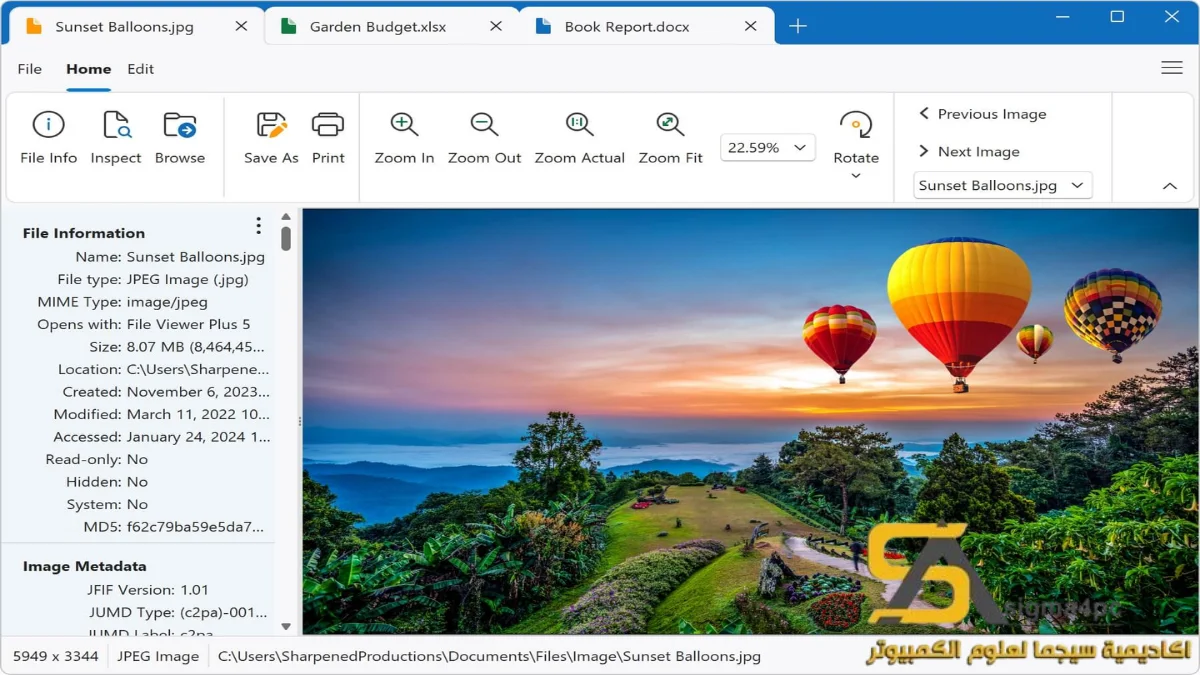Click the Location C:\Users\Sharpene... value
Viewport: 1200px width, 675px height.
[198, 369]
